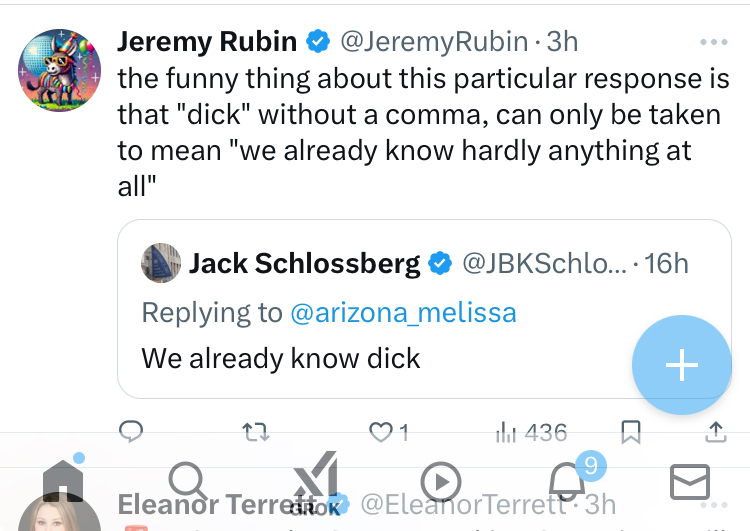Open the @arizona_melissa mention link
750x531 pixels.
click(403, 313)
